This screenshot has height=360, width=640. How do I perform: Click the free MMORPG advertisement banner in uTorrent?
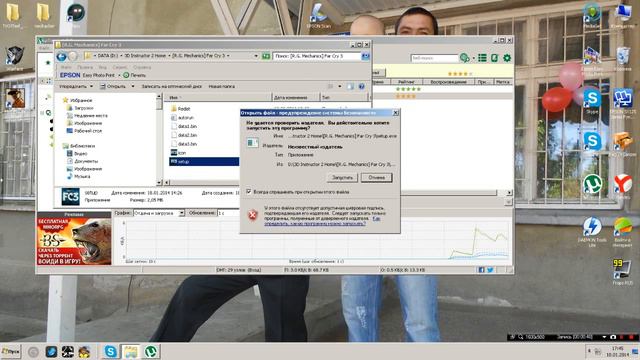pyautogui.click(x=74, y=241)
